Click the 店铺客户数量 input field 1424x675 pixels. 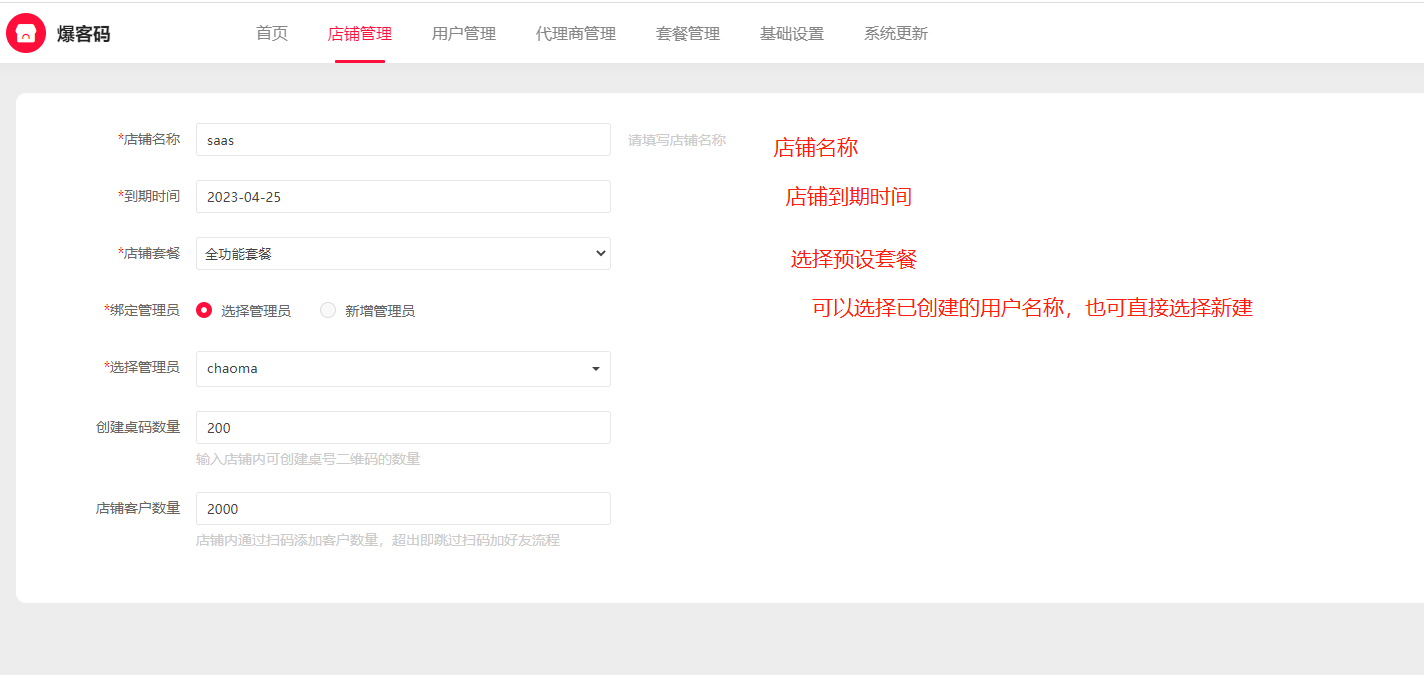tap(403, 509)
